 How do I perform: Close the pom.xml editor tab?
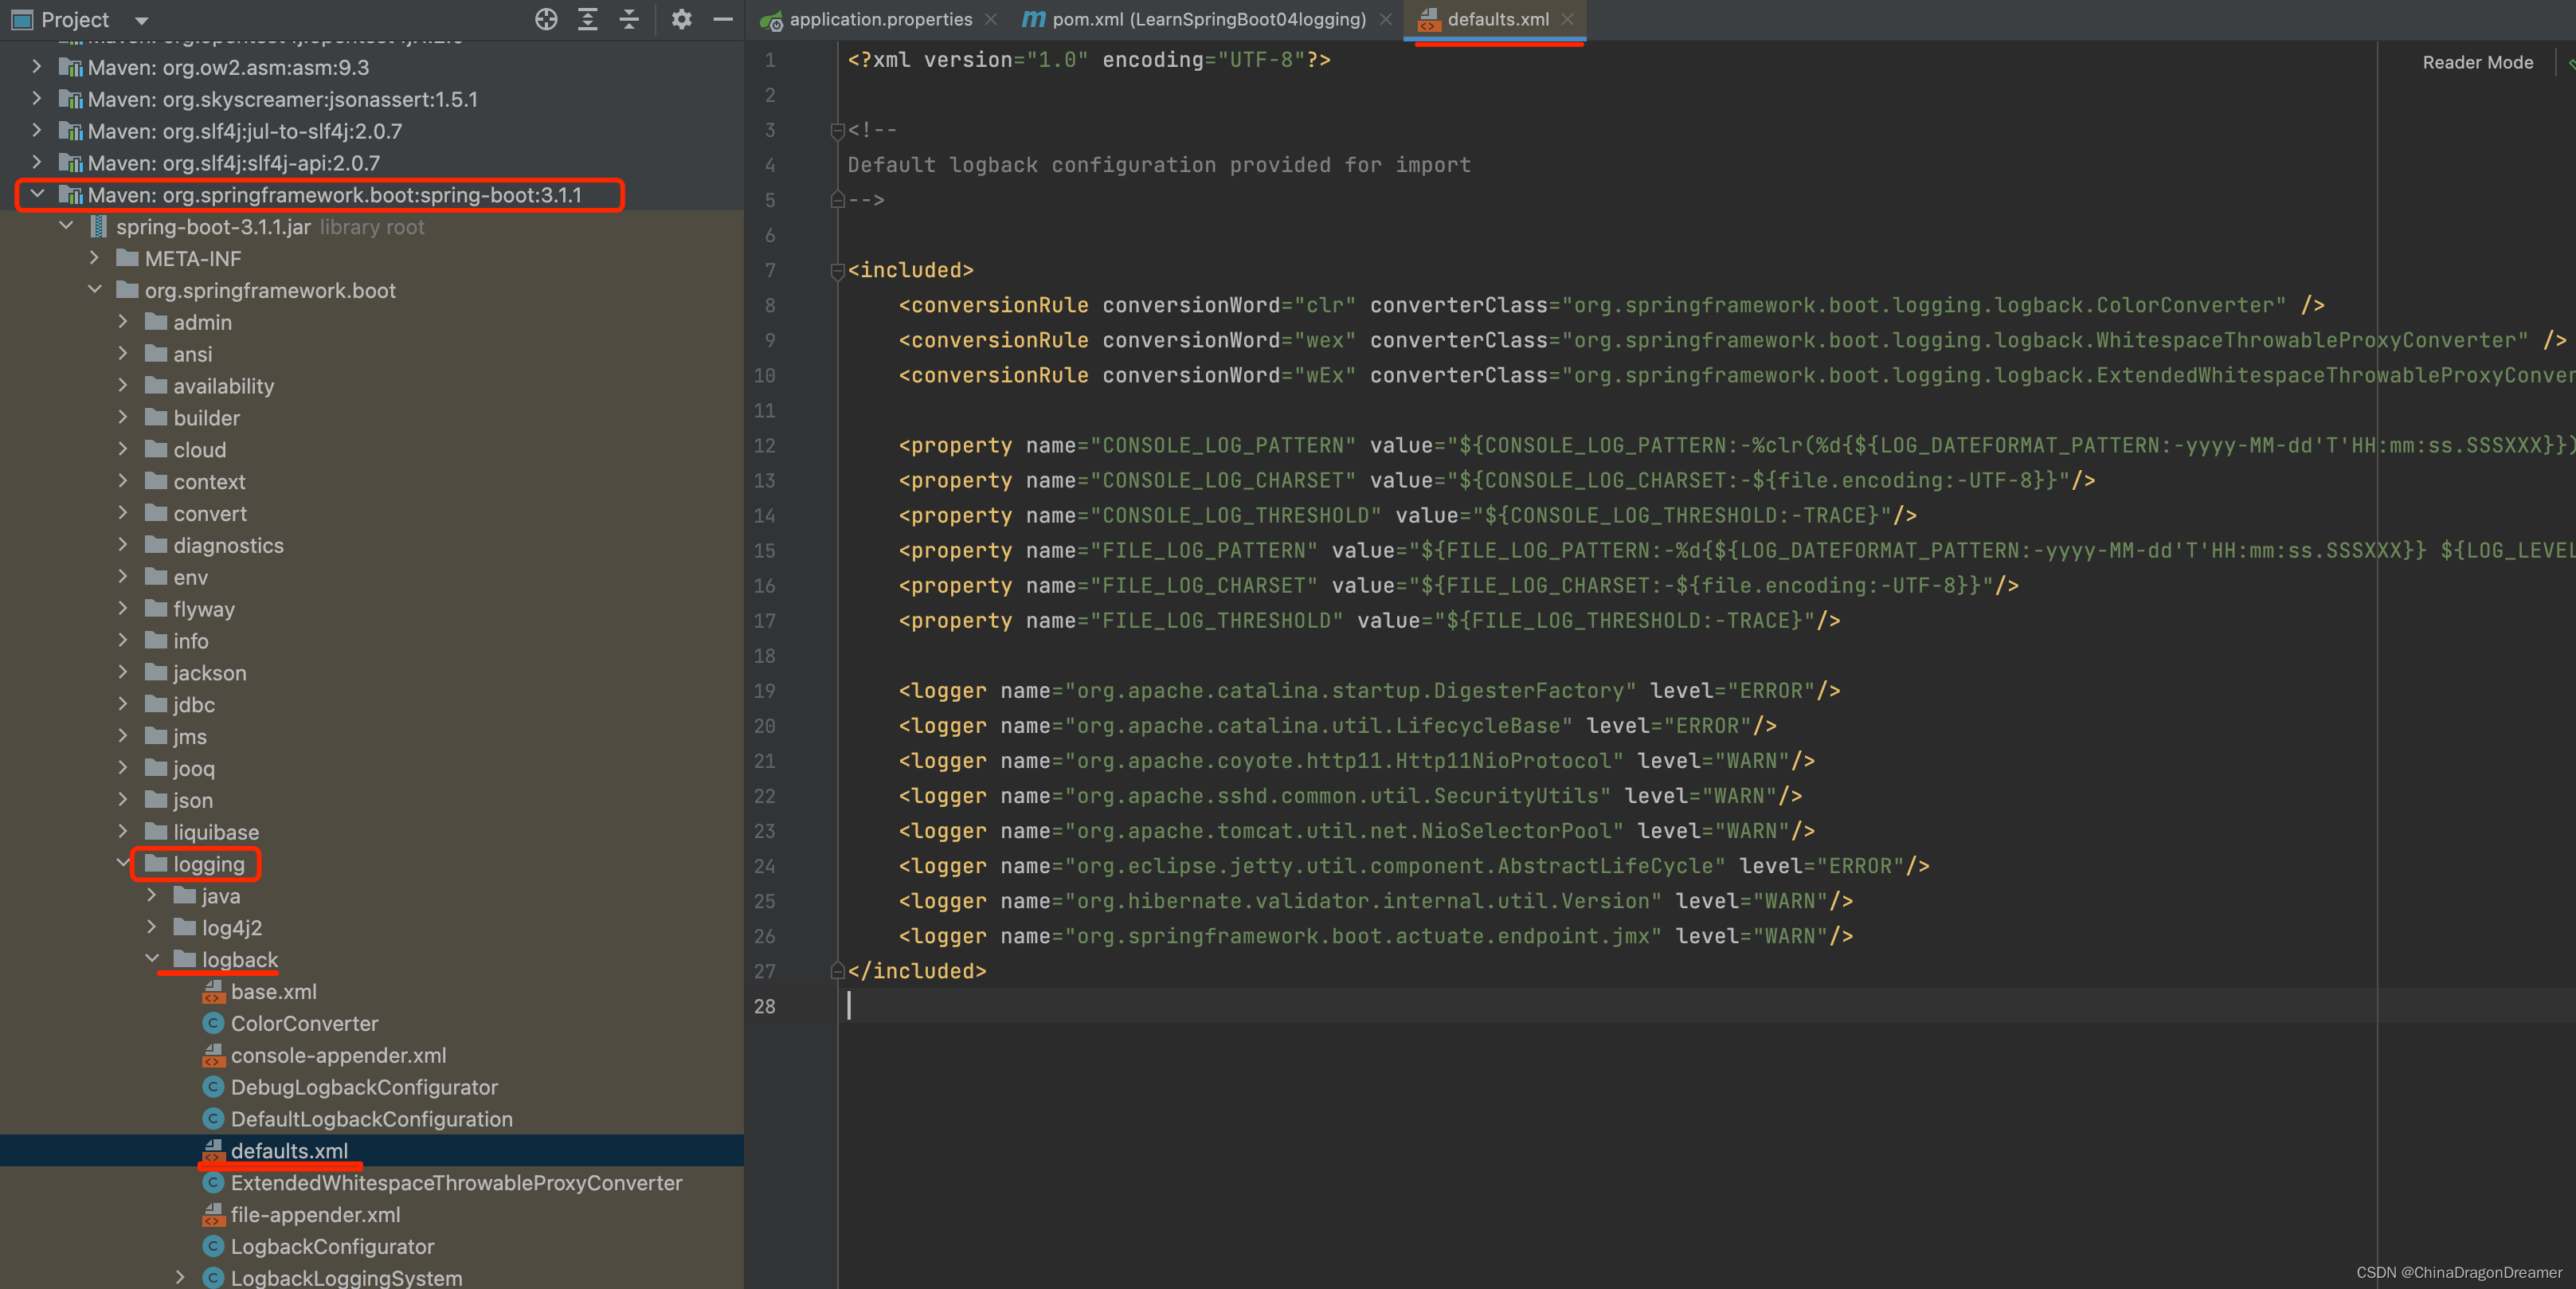coord(1385,19)
